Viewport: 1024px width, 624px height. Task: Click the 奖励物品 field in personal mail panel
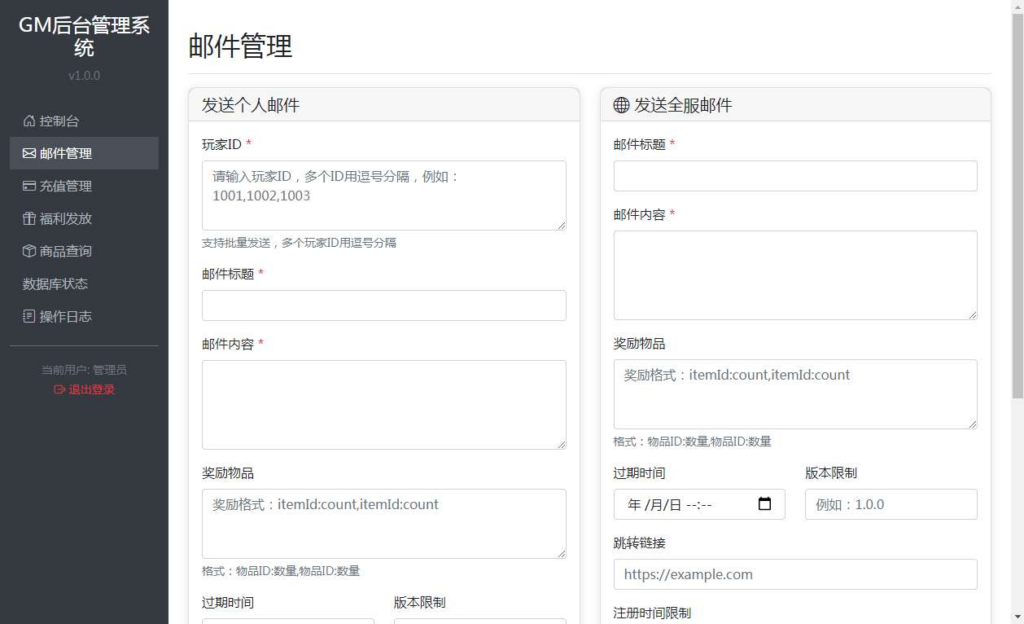click(383, 522)
